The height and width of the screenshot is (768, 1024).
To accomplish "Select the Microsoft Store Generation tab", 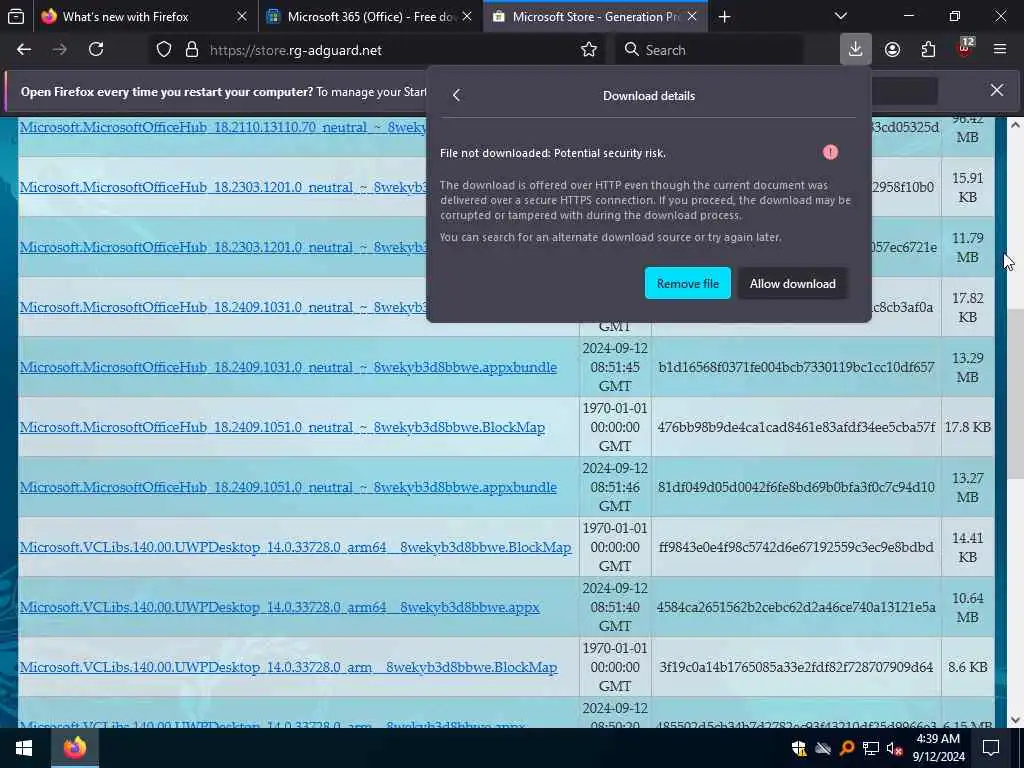I will tap(595, 17).
